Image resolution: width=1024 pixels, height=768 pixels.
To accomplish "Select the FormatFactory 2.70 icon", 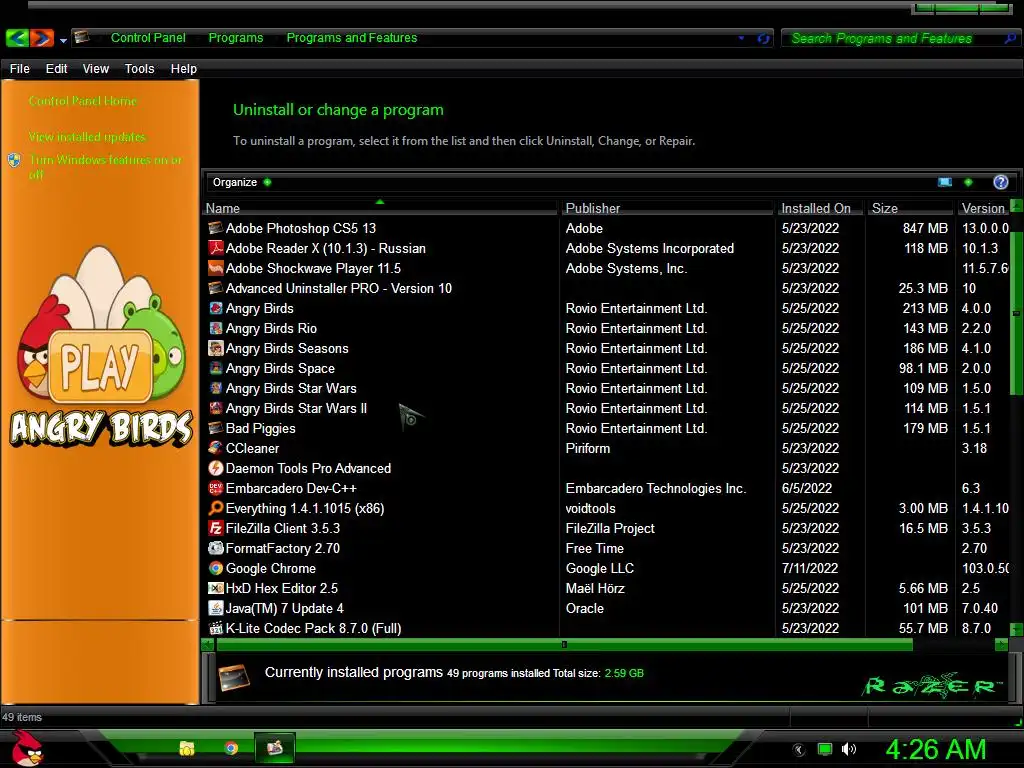I will pos(216,549).
